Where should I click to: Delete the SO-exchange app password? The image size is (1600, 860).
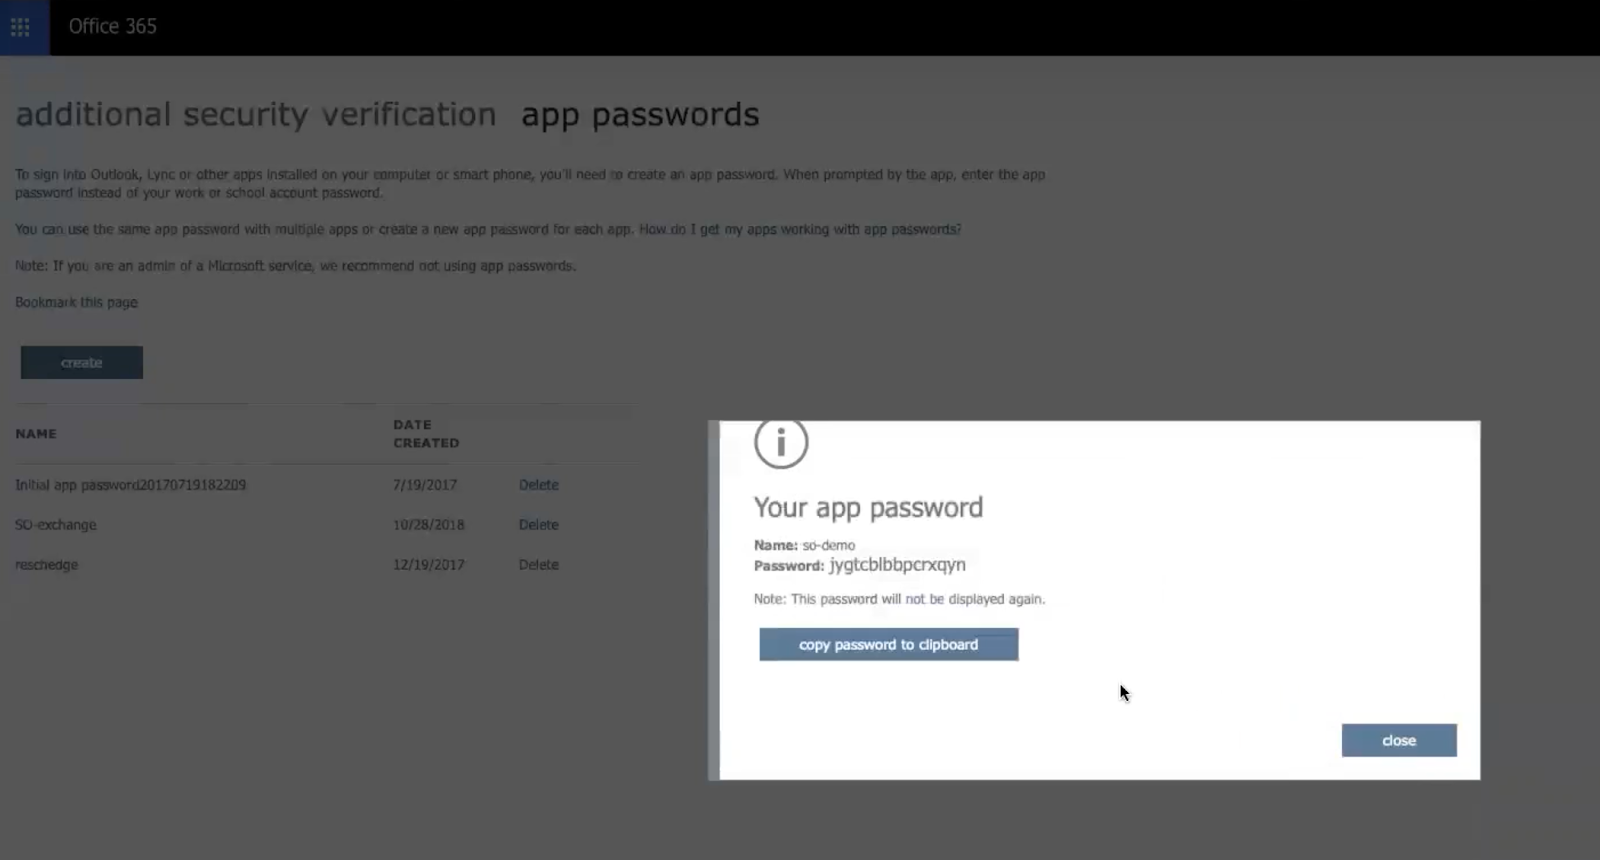538,525
